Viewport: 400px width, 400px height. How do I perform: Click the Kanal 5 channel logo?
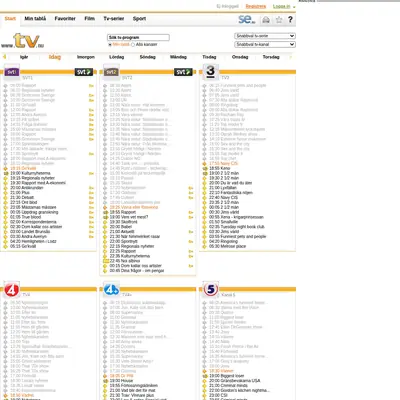click(x=211, y=289)
